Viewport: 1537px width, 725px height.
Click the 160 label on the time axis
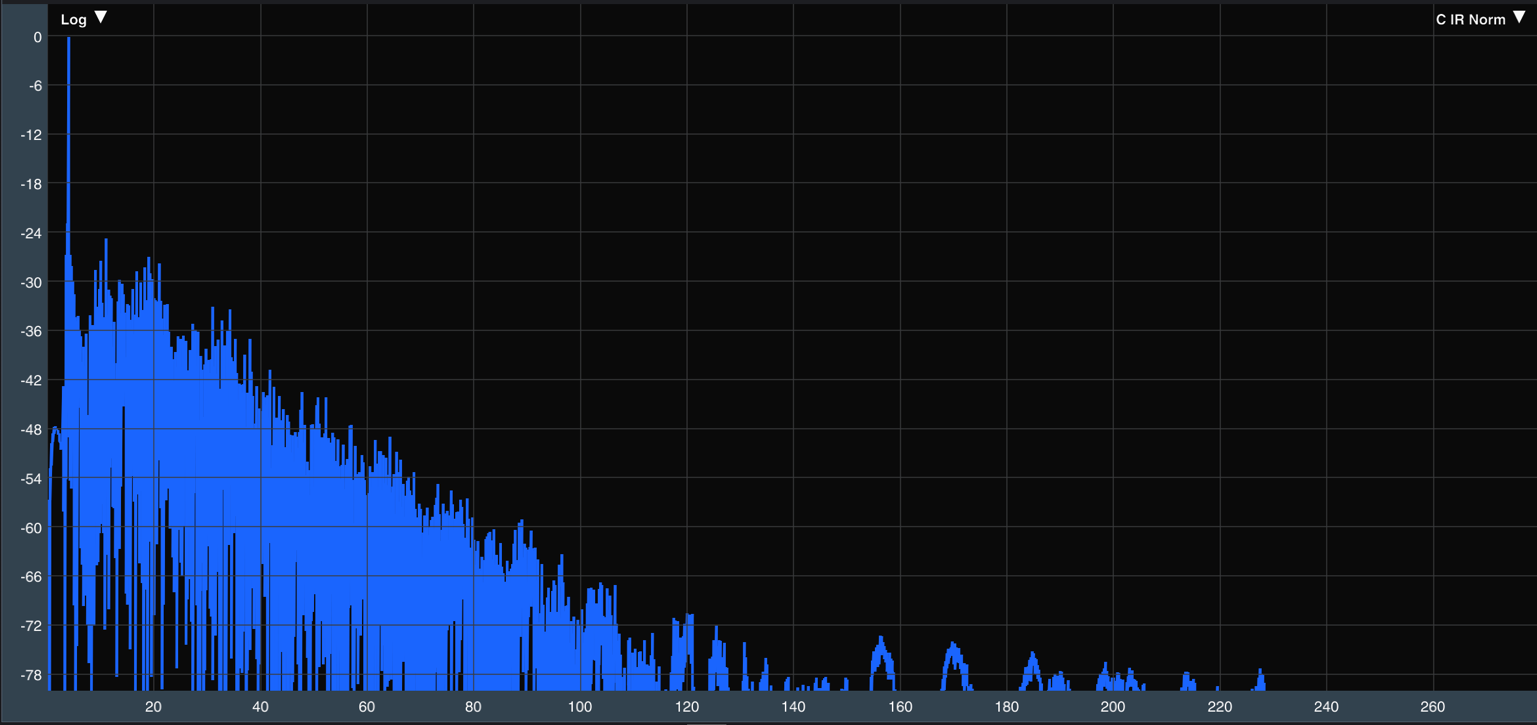(x=900, y=707)
